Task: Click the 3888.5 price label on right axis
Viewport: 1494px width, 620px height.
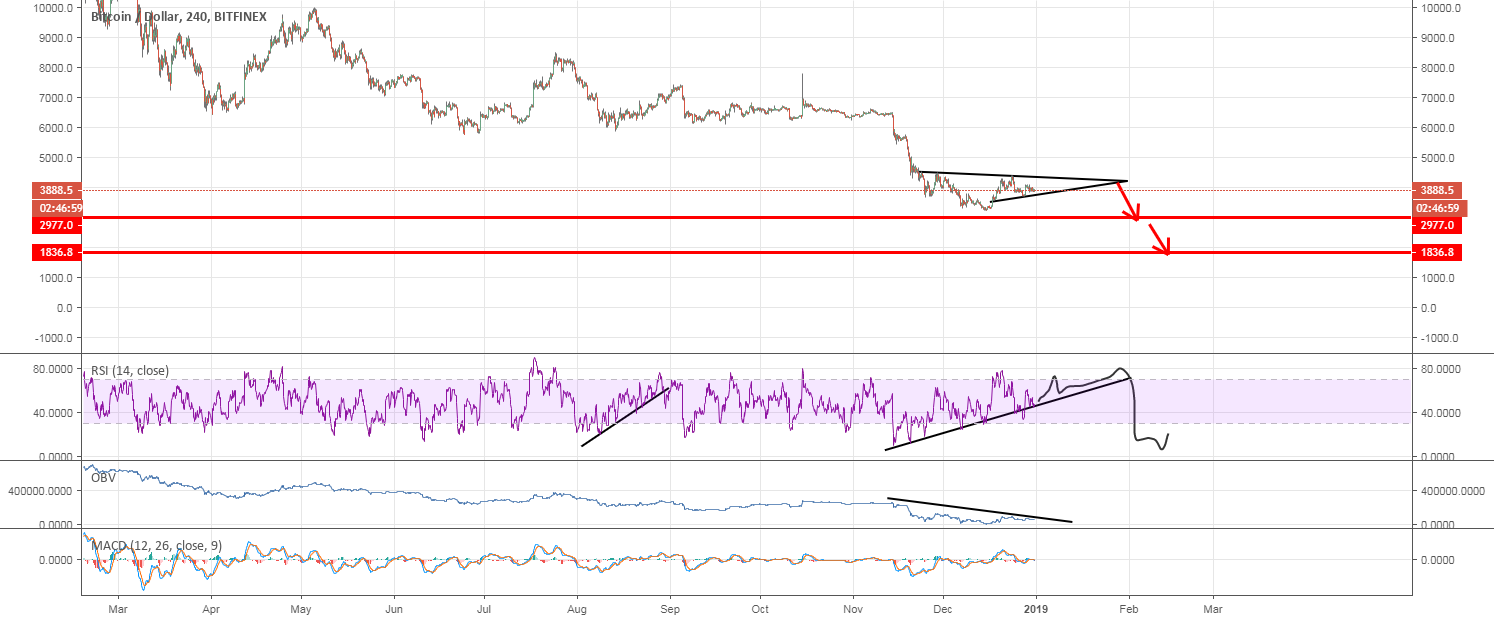Action: pos(1437,189)
